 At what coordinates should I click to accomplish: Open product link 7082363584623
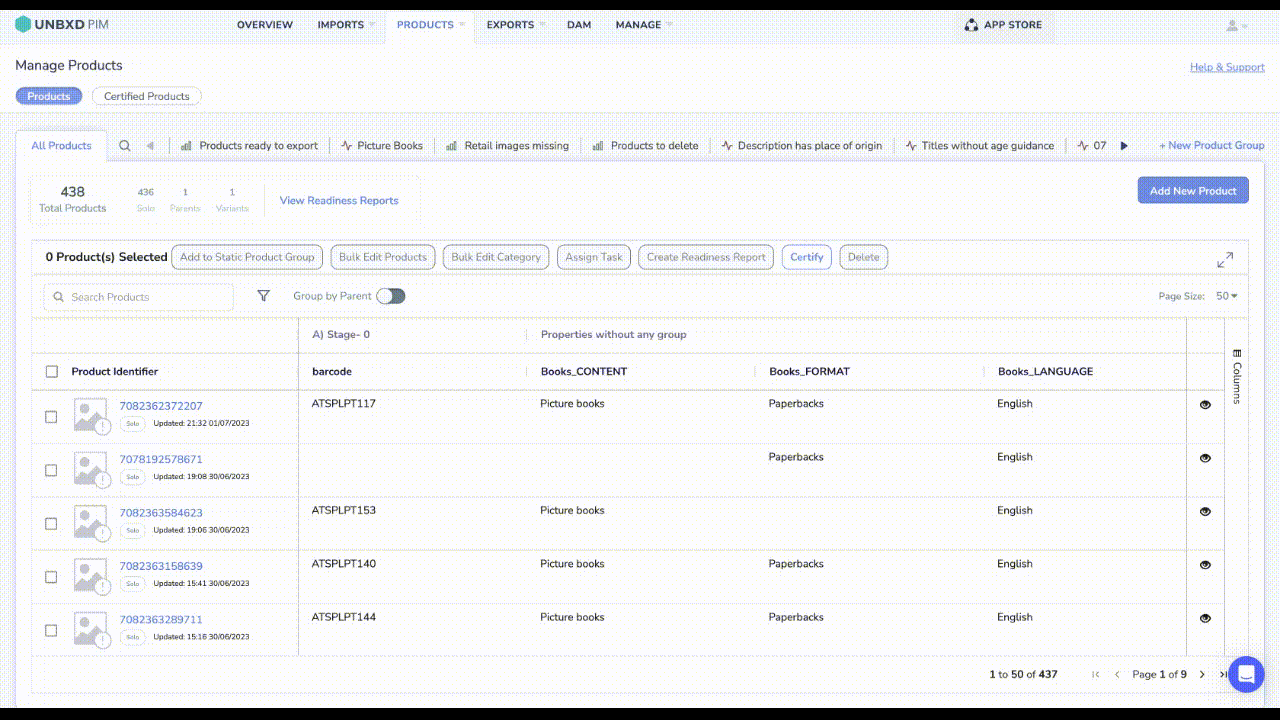161,513
